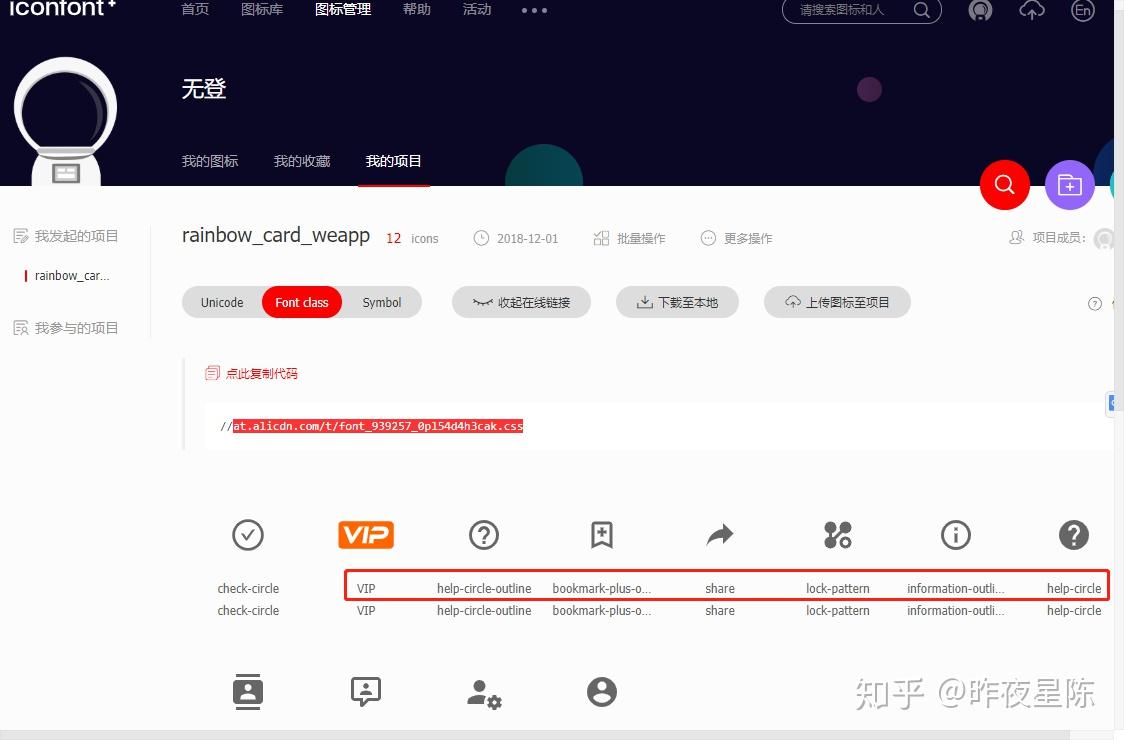
Task: Open the 首页 home menu
Action: click(195, 9)
